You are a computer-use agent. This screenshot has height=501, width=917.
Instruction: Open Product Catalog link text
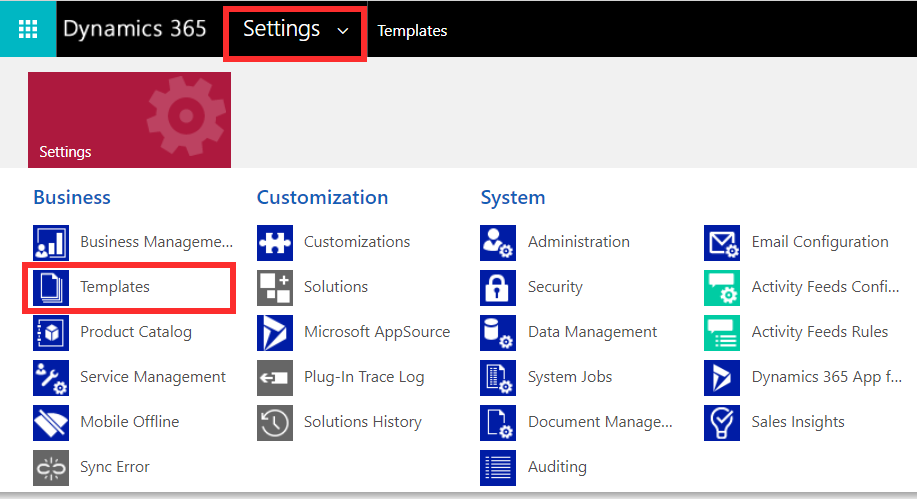[x=136, y=331]
